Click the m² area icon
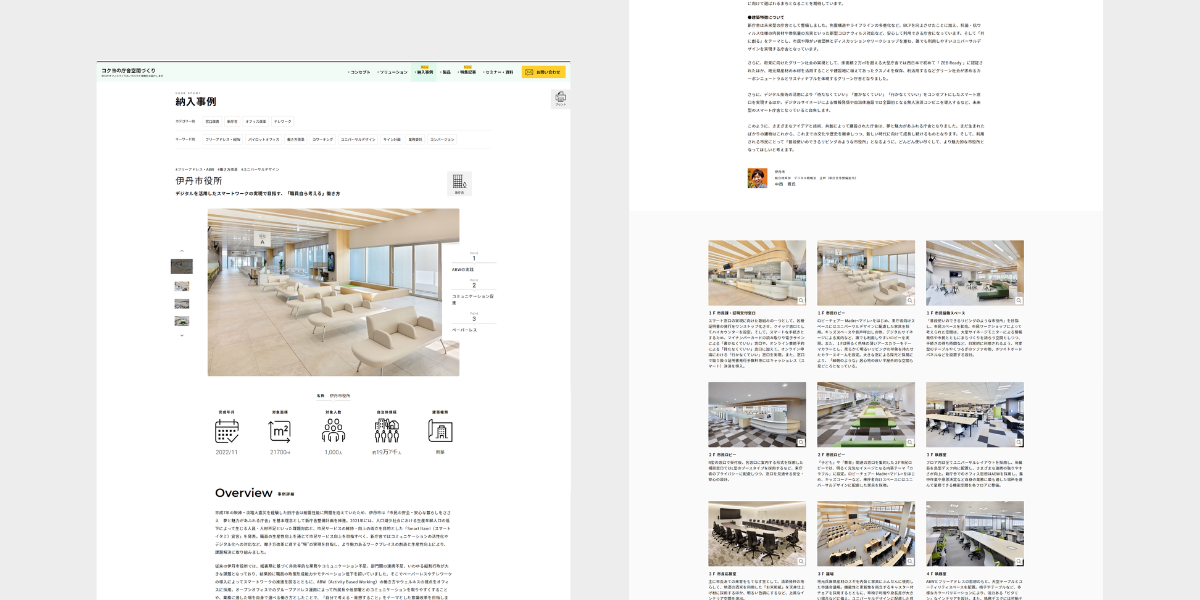Screen dimensions: 1200x600 point(280,431)
